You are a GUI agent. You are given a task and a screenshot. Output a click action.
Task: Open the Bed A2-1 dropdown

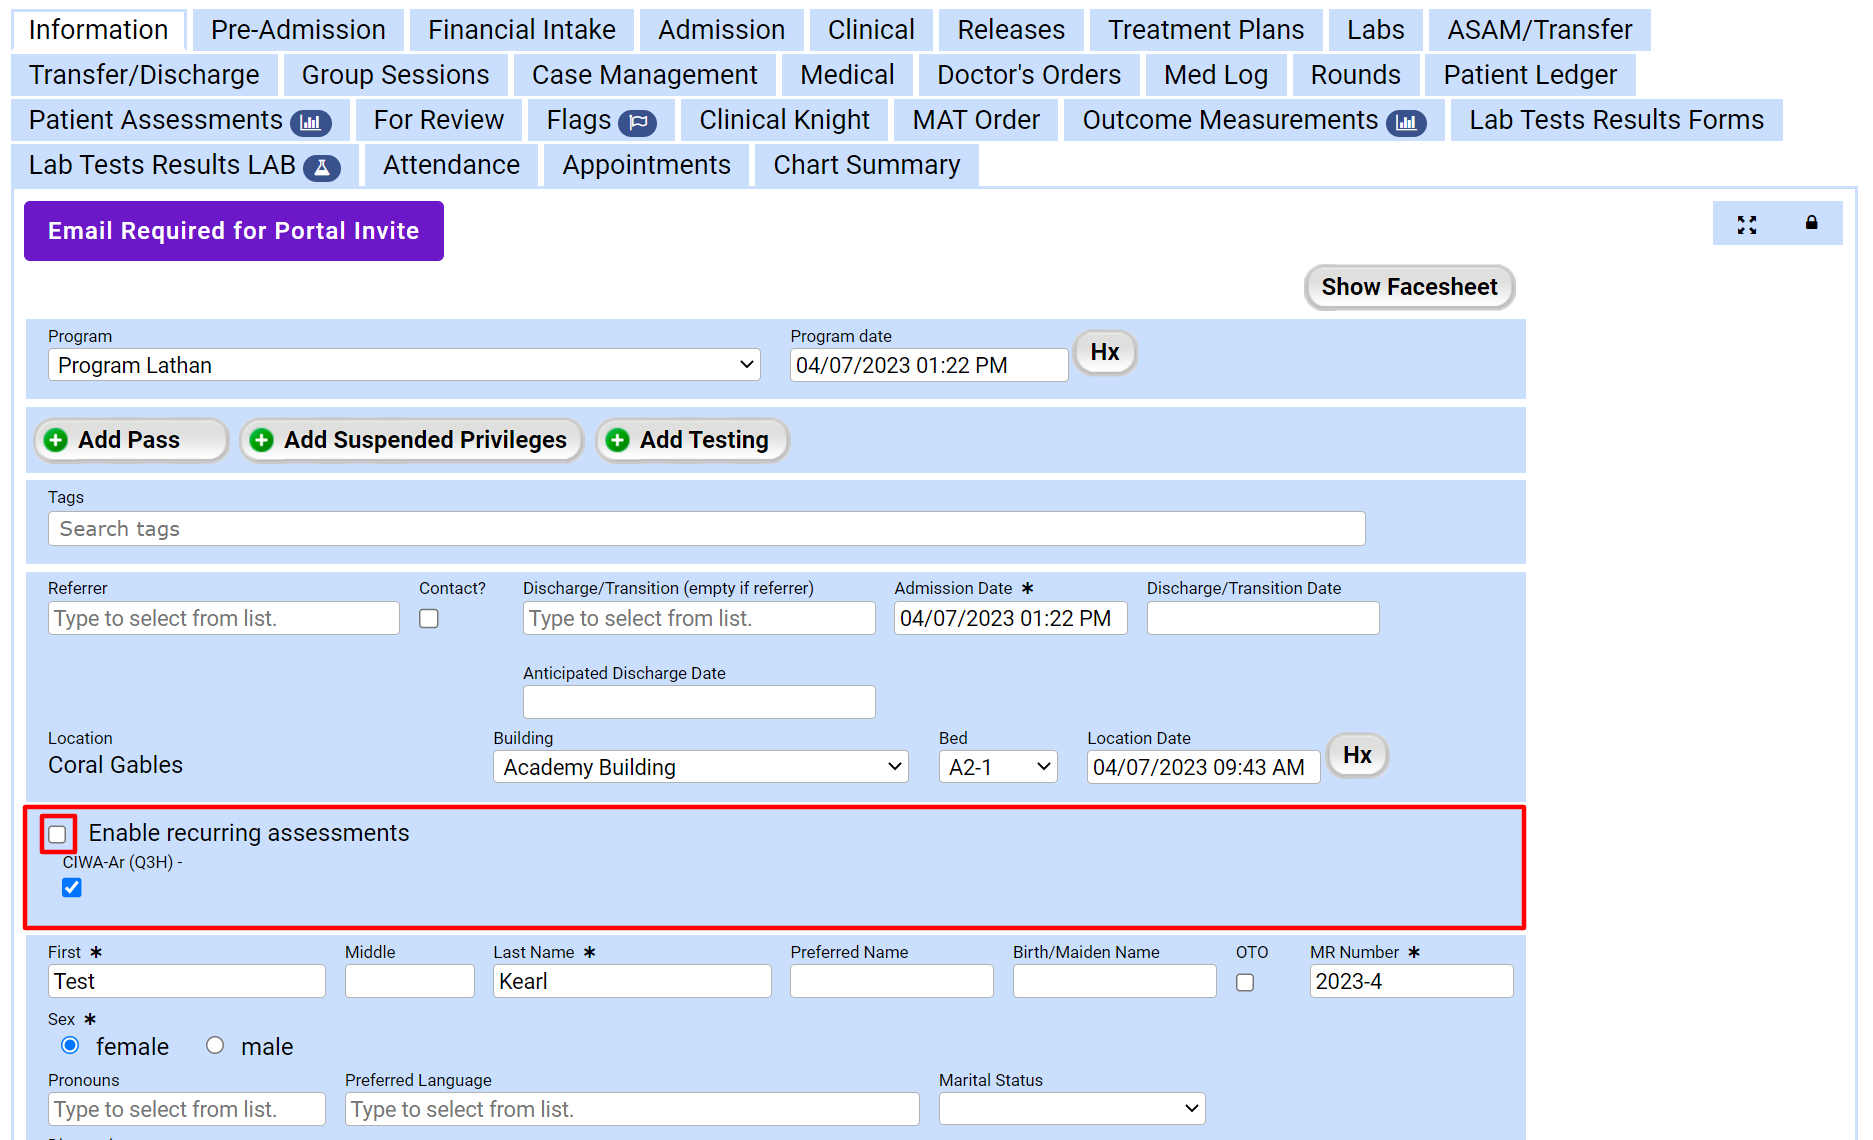pyautogui.click(x=997, y=767)
